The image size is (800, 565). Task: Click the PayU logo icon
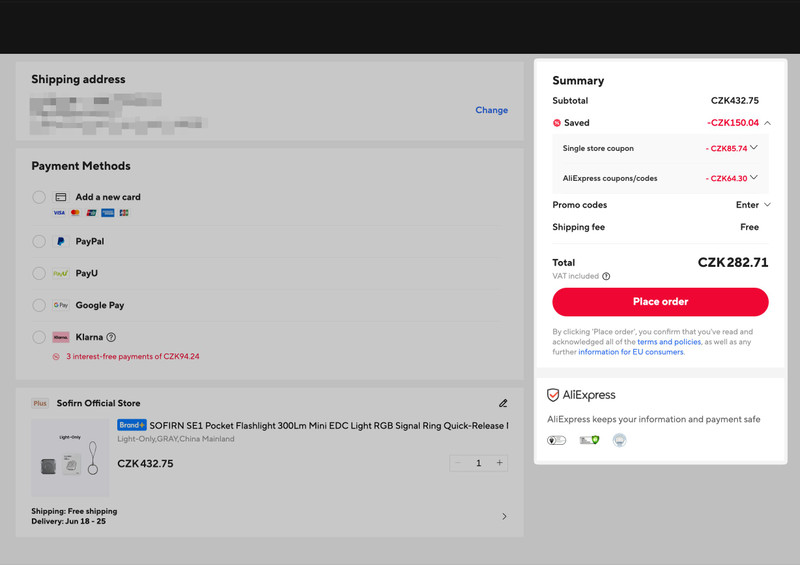[61, 274]
